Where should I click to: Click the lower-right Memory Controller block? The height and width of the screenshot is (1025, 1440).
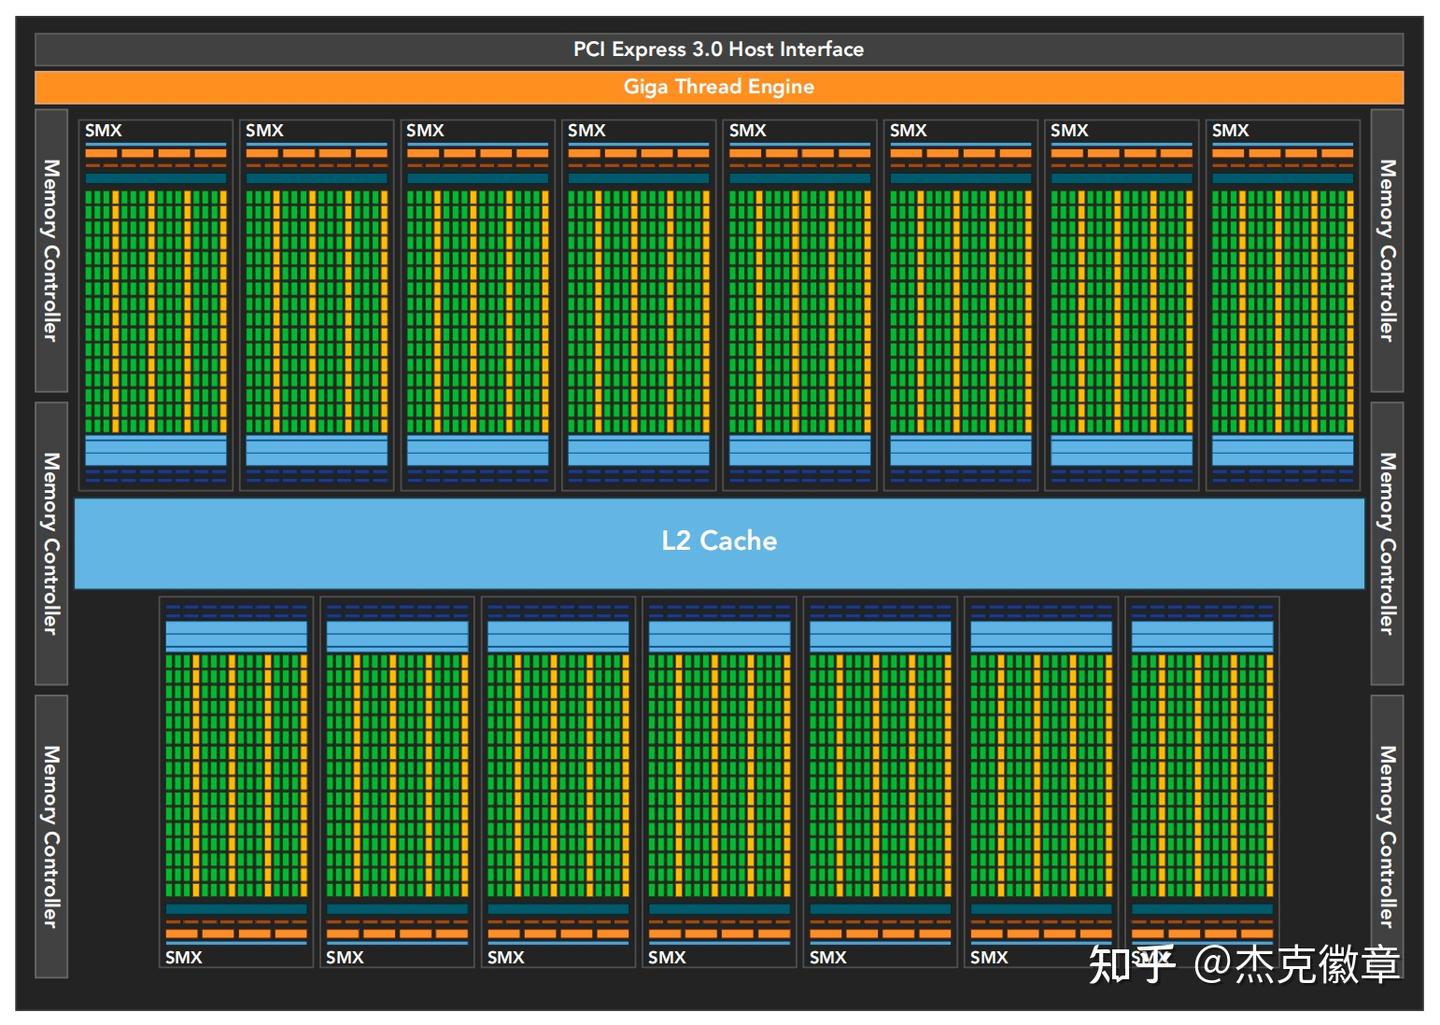(x=1387, y=837)
